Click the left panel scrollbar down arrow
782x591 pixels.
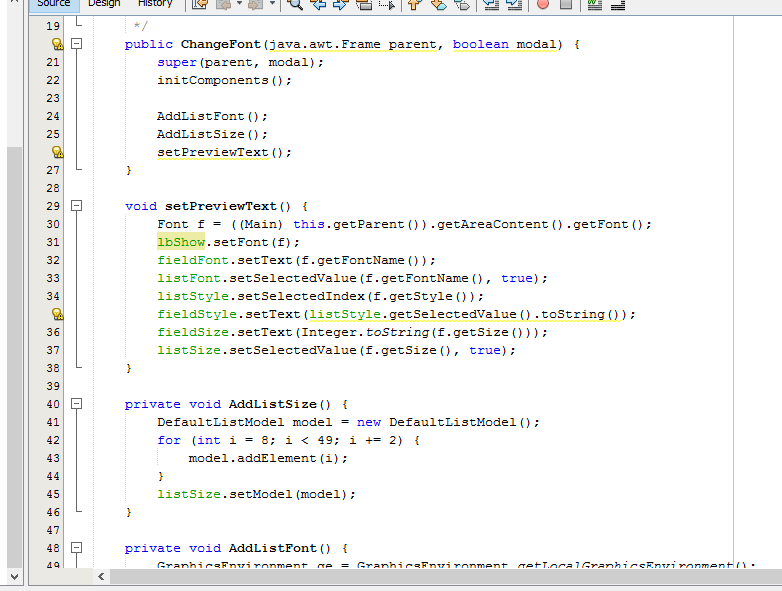tap(14, 577)
